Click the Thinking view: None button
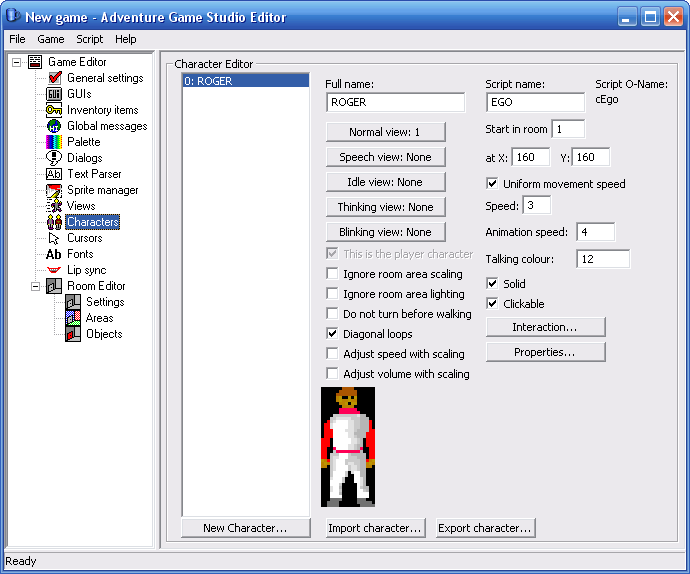This screenshot has width=690, height=574. point(385,207)
